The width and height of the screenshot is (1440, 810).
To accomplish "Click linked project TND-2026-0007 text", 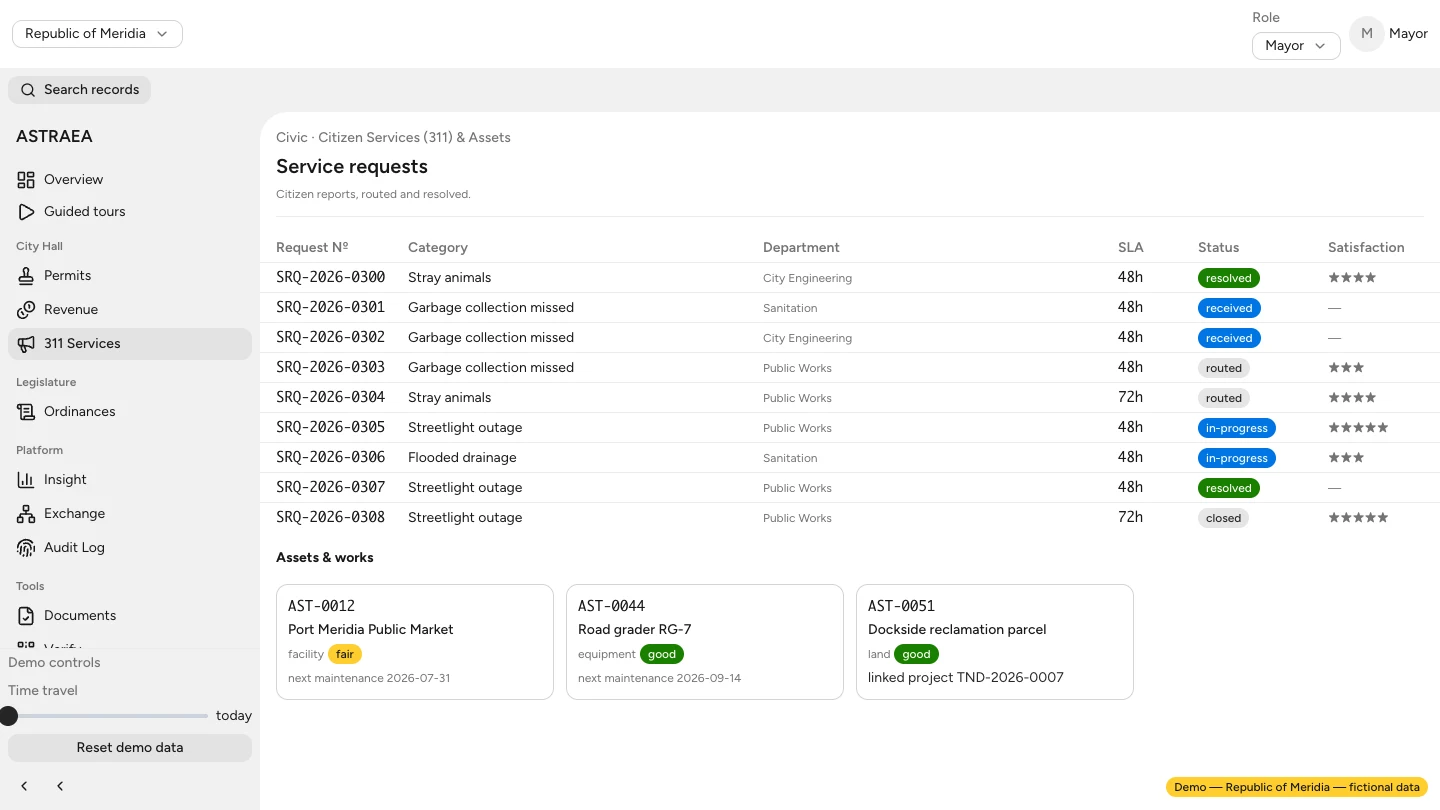I will coord(966,677).
